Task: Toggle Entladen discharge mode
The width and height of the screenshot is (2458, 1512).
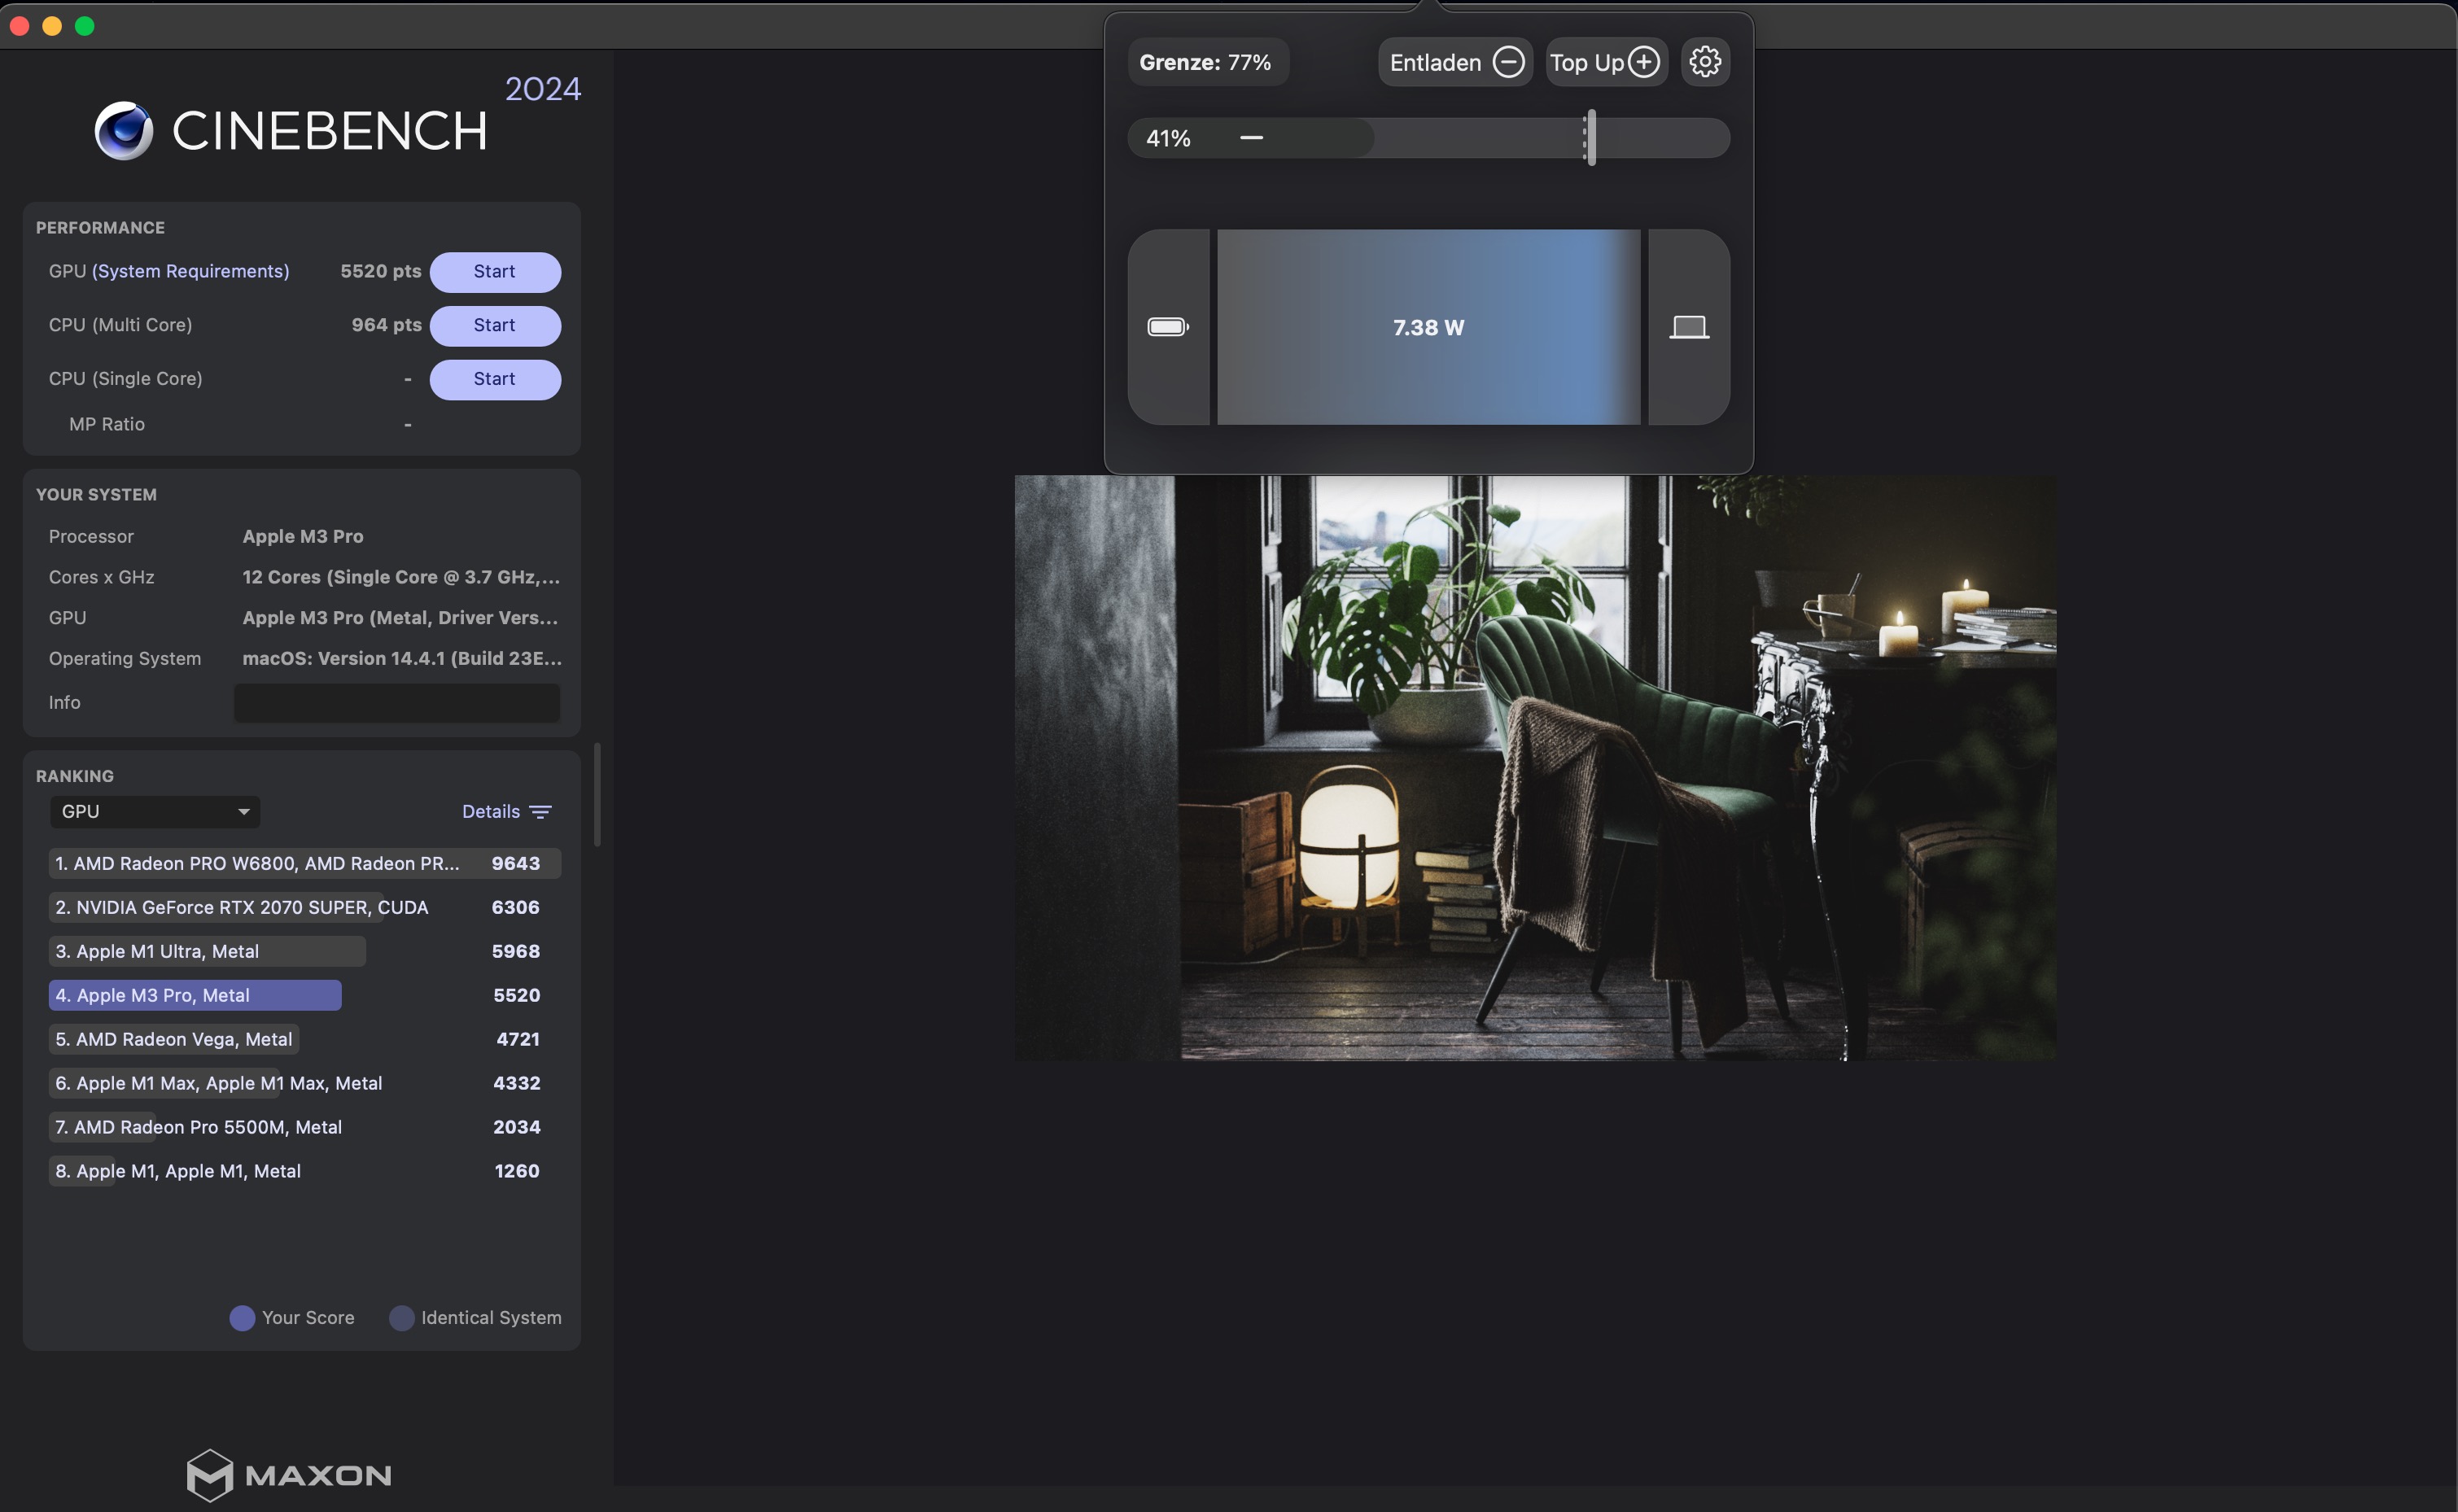Action: (1455, 62)
